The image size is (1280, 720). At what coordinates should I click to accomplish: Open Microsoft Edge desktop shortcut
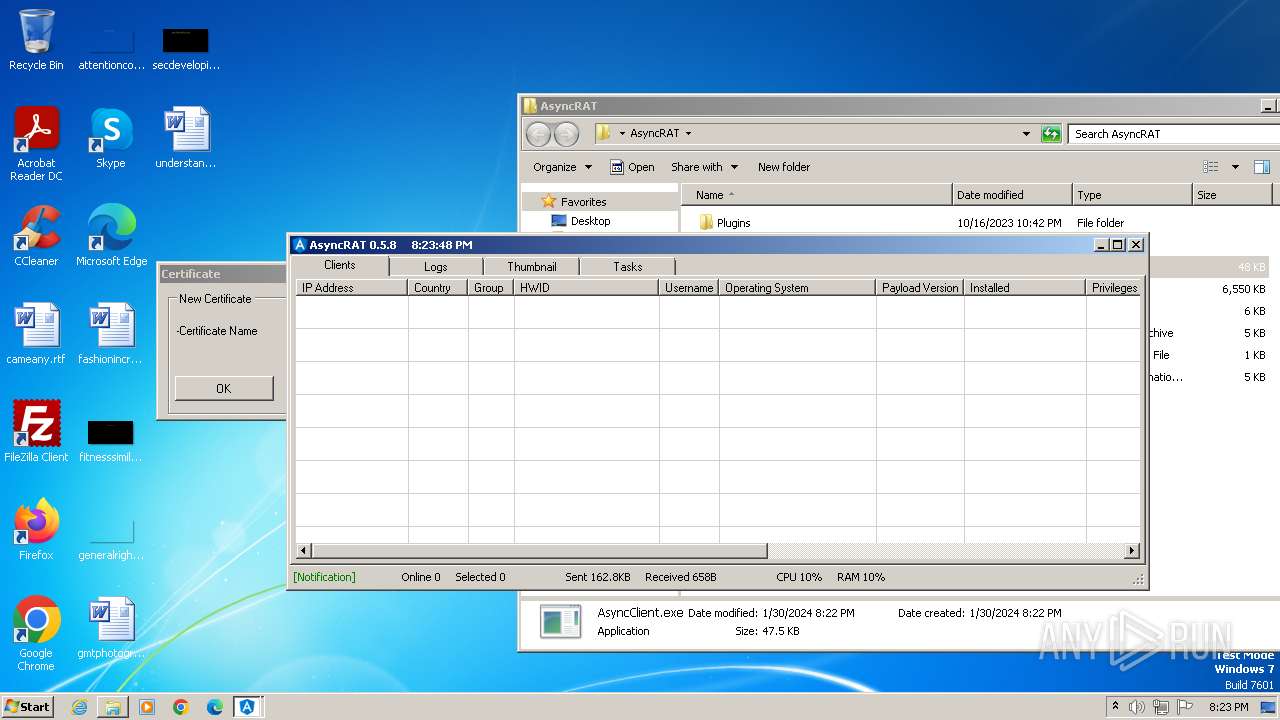(111, 236)
